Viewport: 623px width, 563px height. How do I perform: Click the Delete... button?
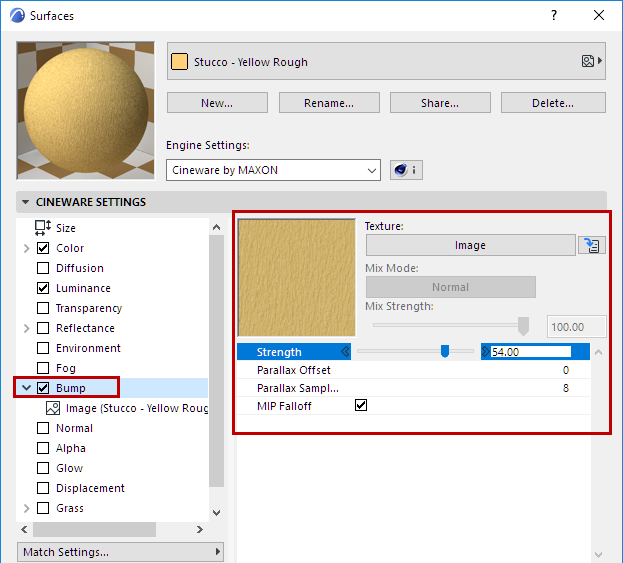pyautogui.click(x=553, y=103)
